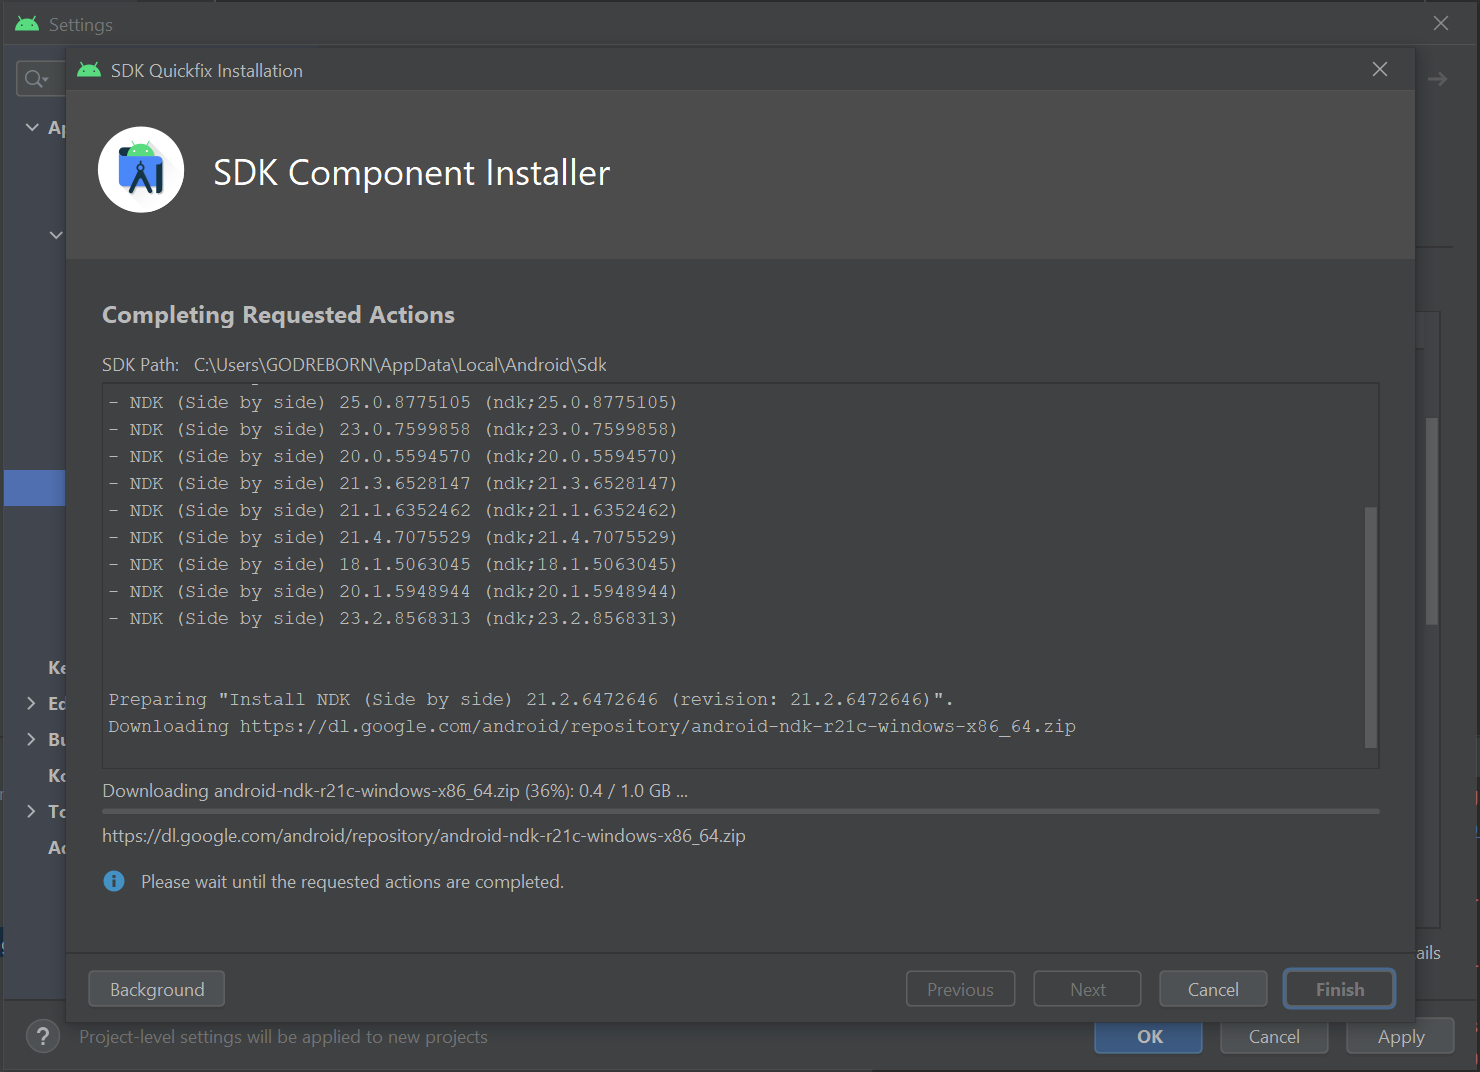
Task: Click log line "NDK (Side by side) 23.2.8568313"
Action: point(393,618)
